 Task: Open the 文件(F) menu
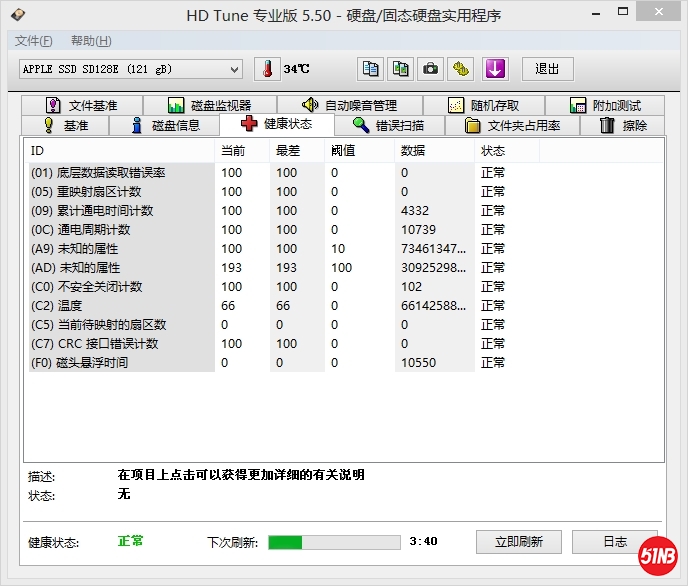click(x=34, y=41)
